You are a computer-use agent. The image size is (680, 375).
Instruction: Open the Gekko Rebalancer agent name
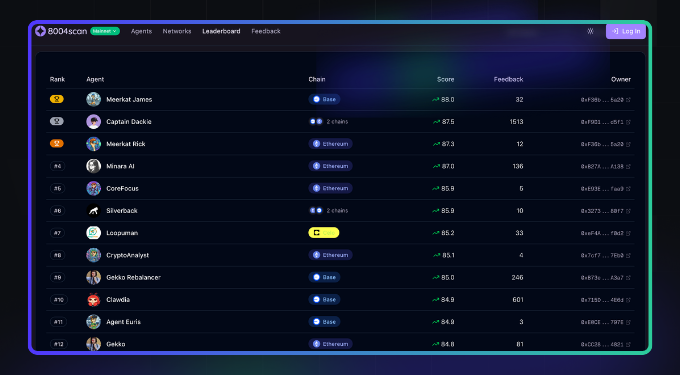click(134, 277)
